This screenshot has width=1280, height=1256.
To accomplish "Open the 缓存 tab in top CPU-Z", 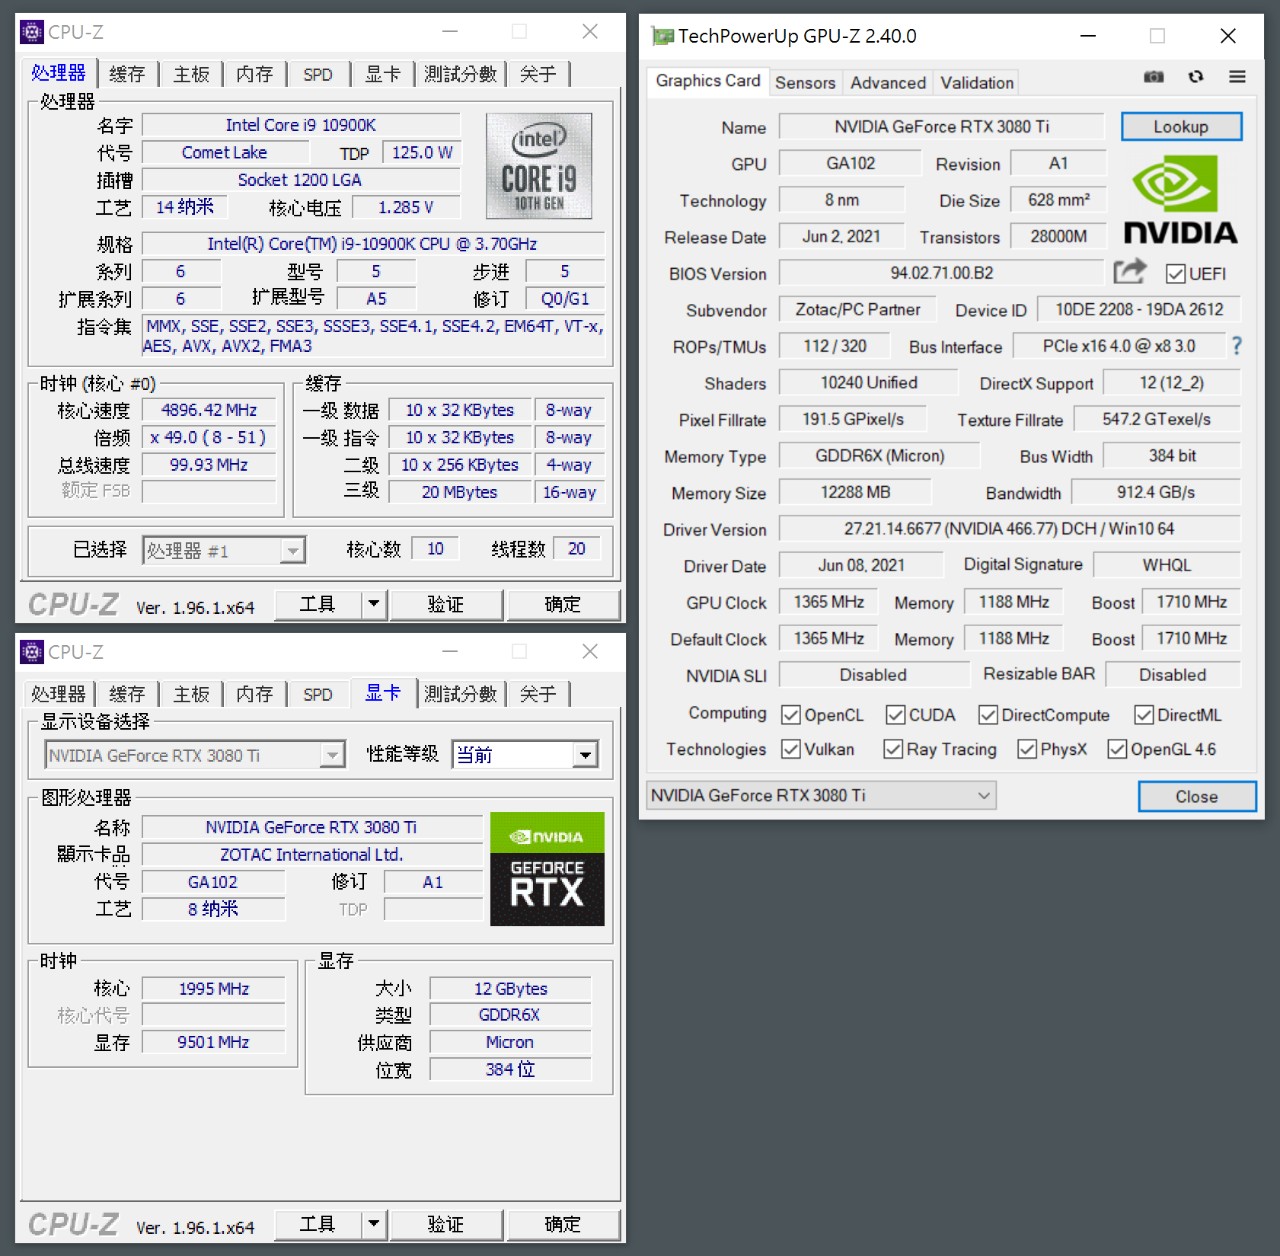I will pyautogui.click(x=127, y=74).
